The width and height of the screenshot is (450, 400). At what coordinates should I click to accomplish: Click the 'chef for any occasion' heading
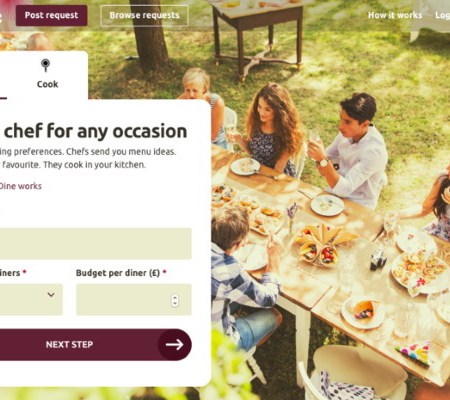coord(95,131)
